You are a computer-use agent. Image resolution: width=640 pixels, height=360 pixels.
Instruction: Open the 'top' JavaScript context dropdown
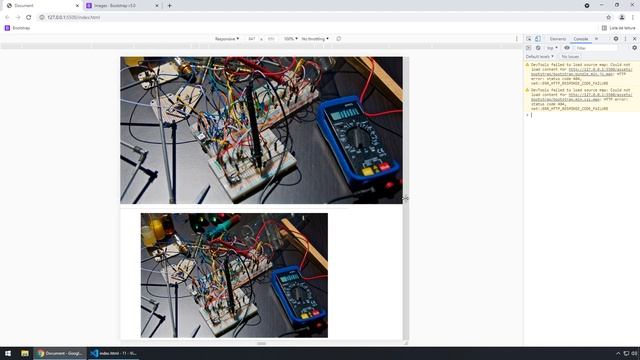pos(552,48)
